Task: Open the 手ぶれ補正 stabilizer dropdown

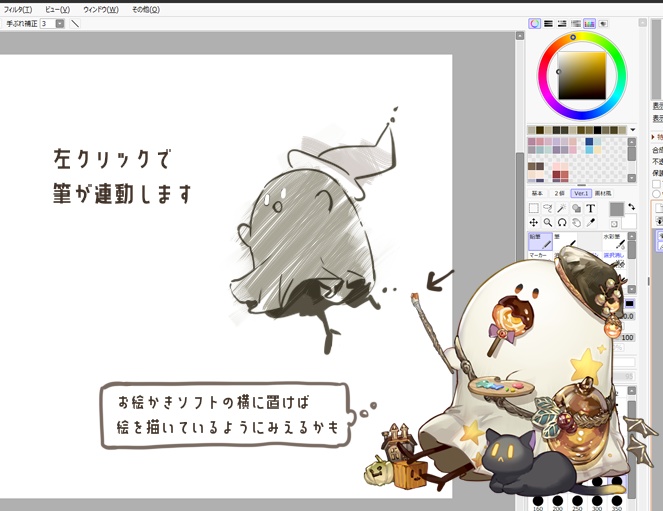Action: click(60, 24)
